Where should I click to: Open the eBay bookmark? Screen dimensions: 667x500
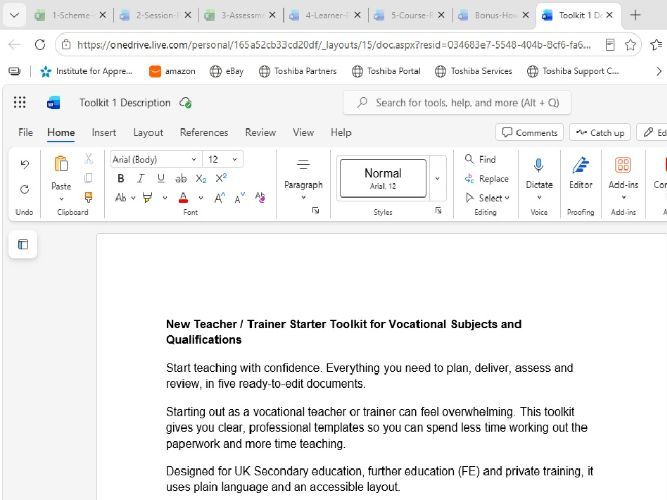[x=227, y=71]
